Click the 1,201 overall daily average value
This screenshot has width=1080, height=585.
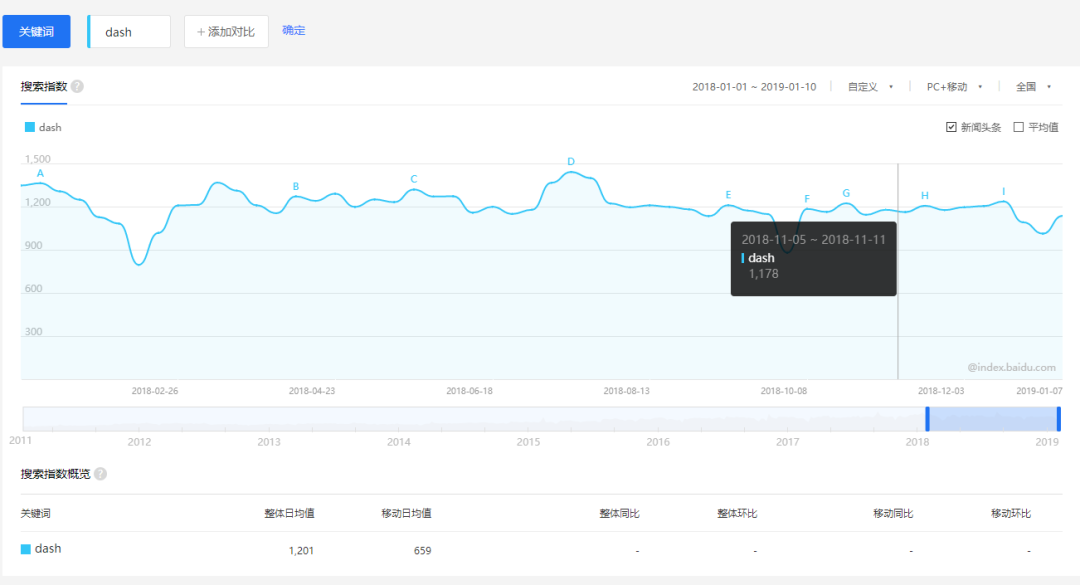tap(301, 551)
